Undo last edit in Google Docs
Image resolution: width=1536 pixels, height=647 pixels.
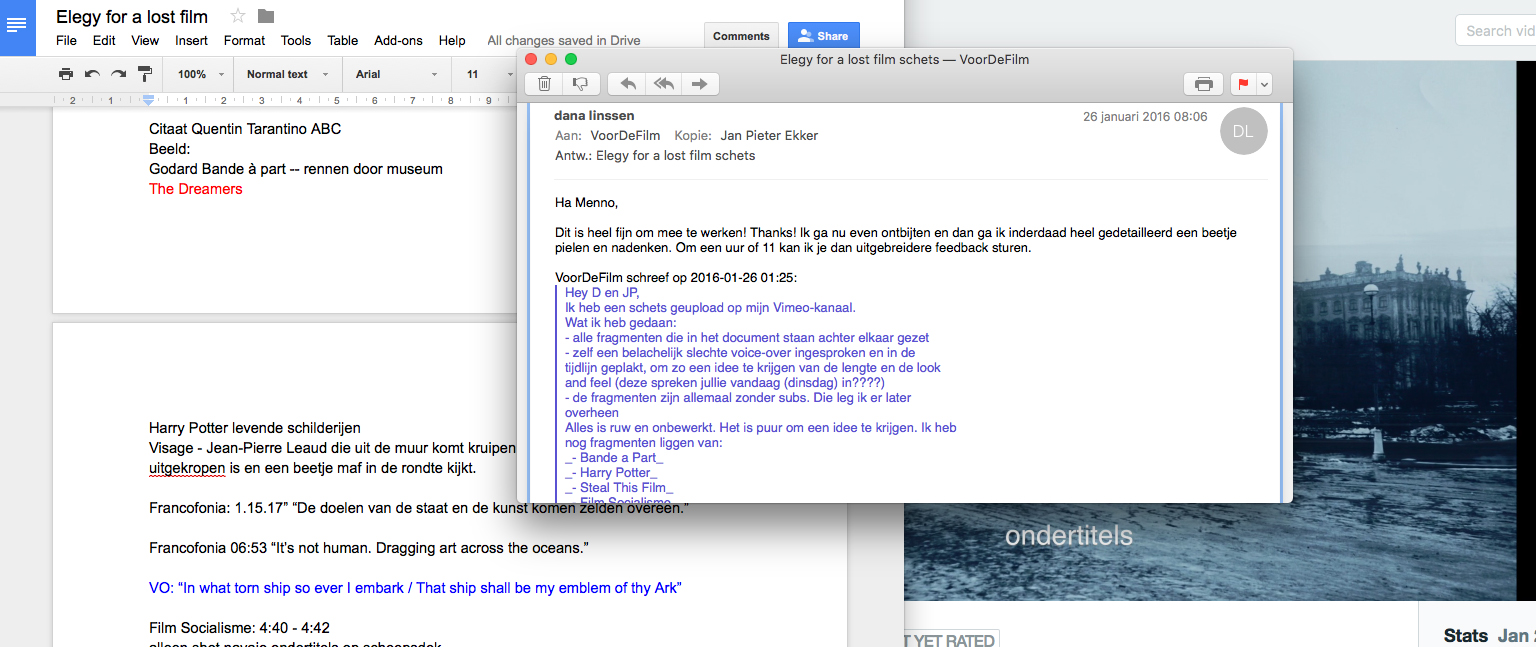click(x=92, y=74)
